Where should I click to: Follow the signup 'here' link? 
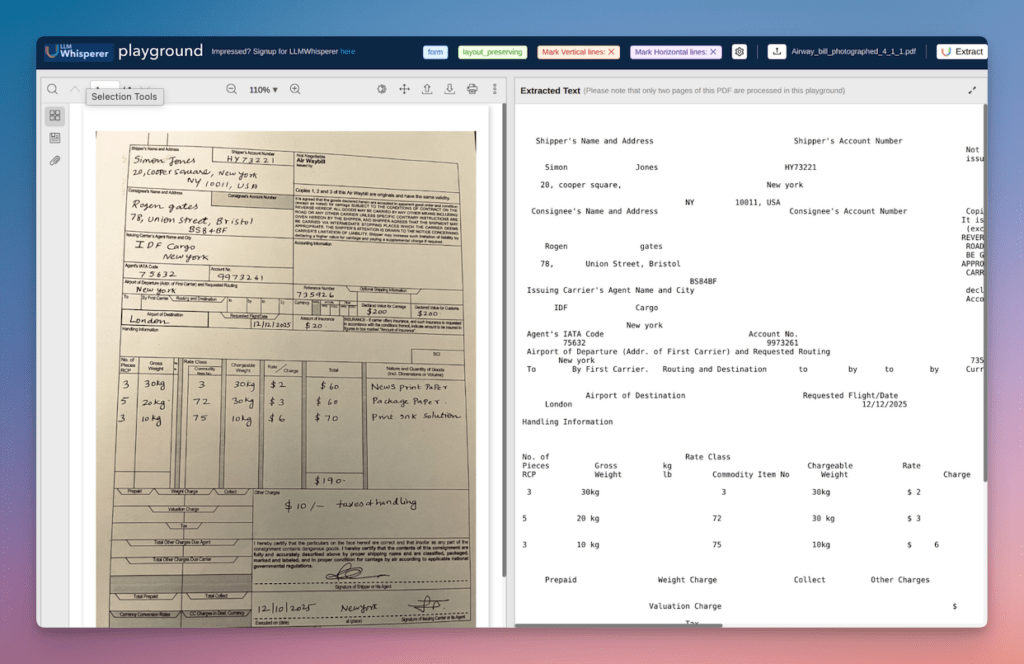[x=347, y=51]
